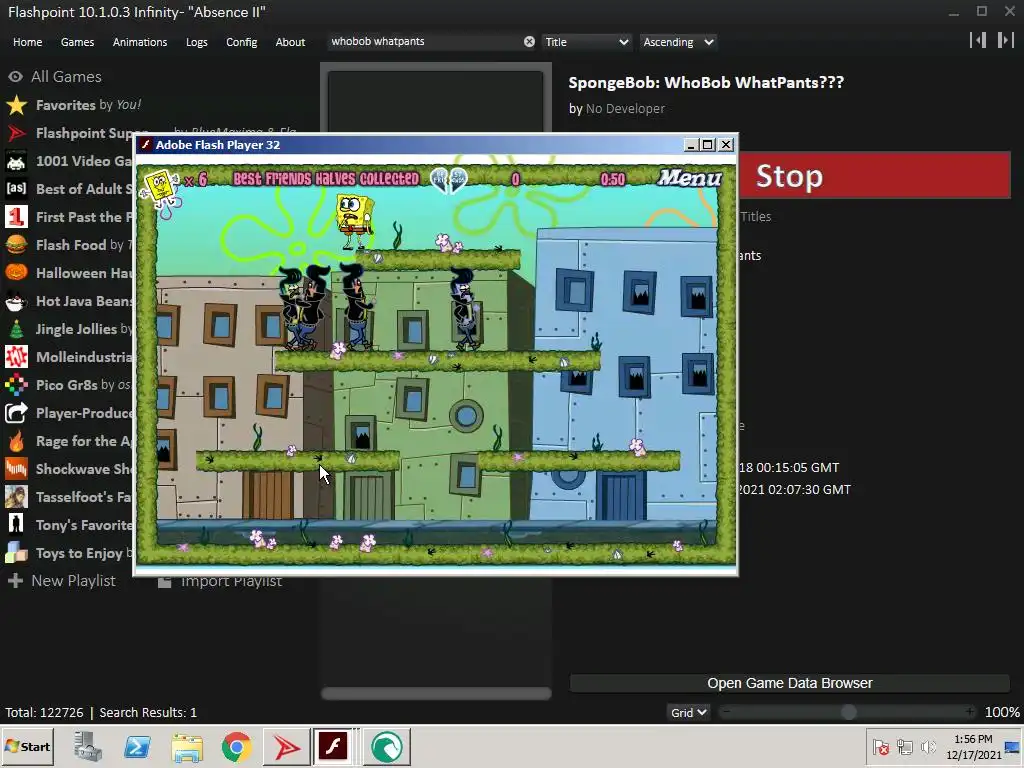Select the Halloween Haunts pumpkin icon
The height and width of the screenshot is (768, 1024).
[x=16, y=273]
